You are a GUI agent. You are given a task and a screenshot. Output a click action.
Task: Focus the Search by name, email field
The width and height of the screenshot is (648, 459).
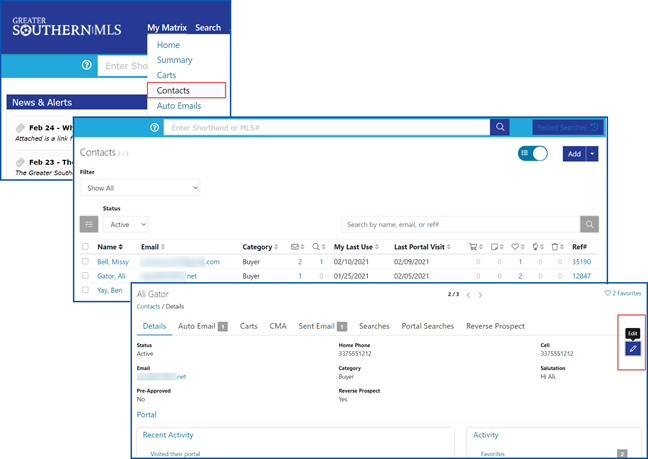[461, 224]
